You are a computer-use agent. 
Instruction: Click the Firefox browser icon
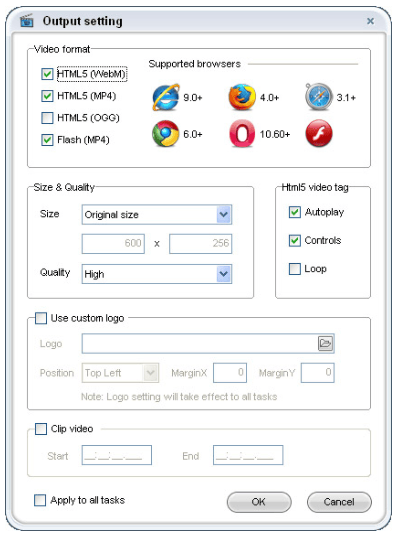click(242, 97)
